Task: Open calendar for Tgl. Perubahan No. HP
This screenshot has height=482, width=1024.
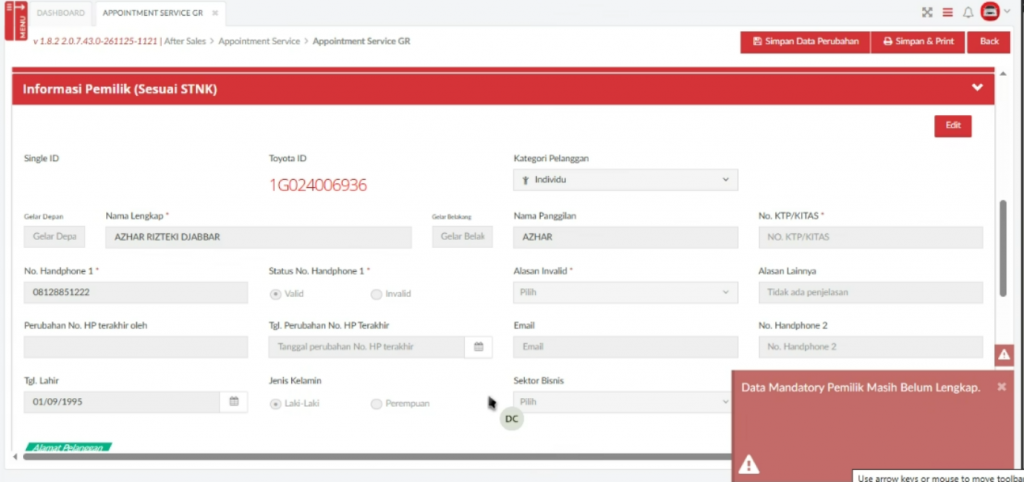Action: click(x=479, y=347)
